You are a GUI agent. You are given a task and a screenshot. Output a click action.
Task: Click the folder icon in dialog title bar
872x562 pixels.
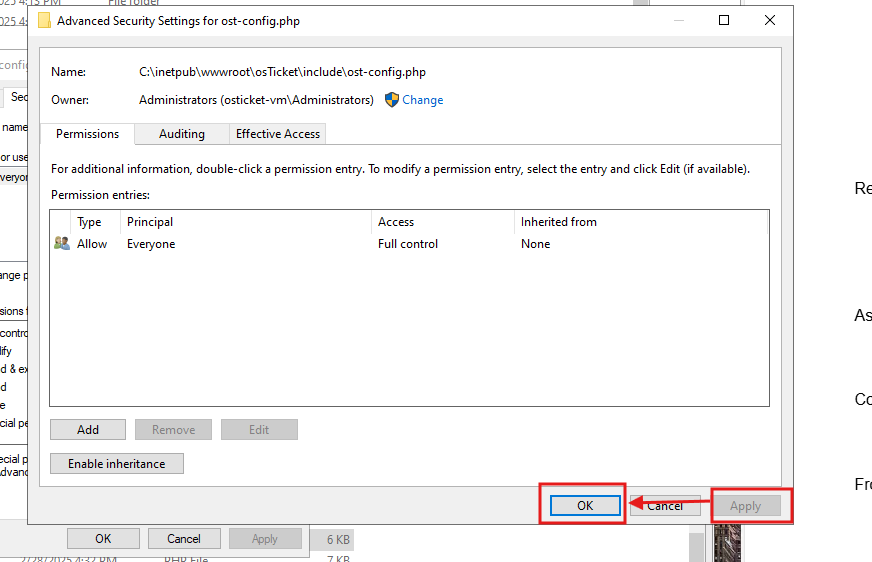[44, 21]
